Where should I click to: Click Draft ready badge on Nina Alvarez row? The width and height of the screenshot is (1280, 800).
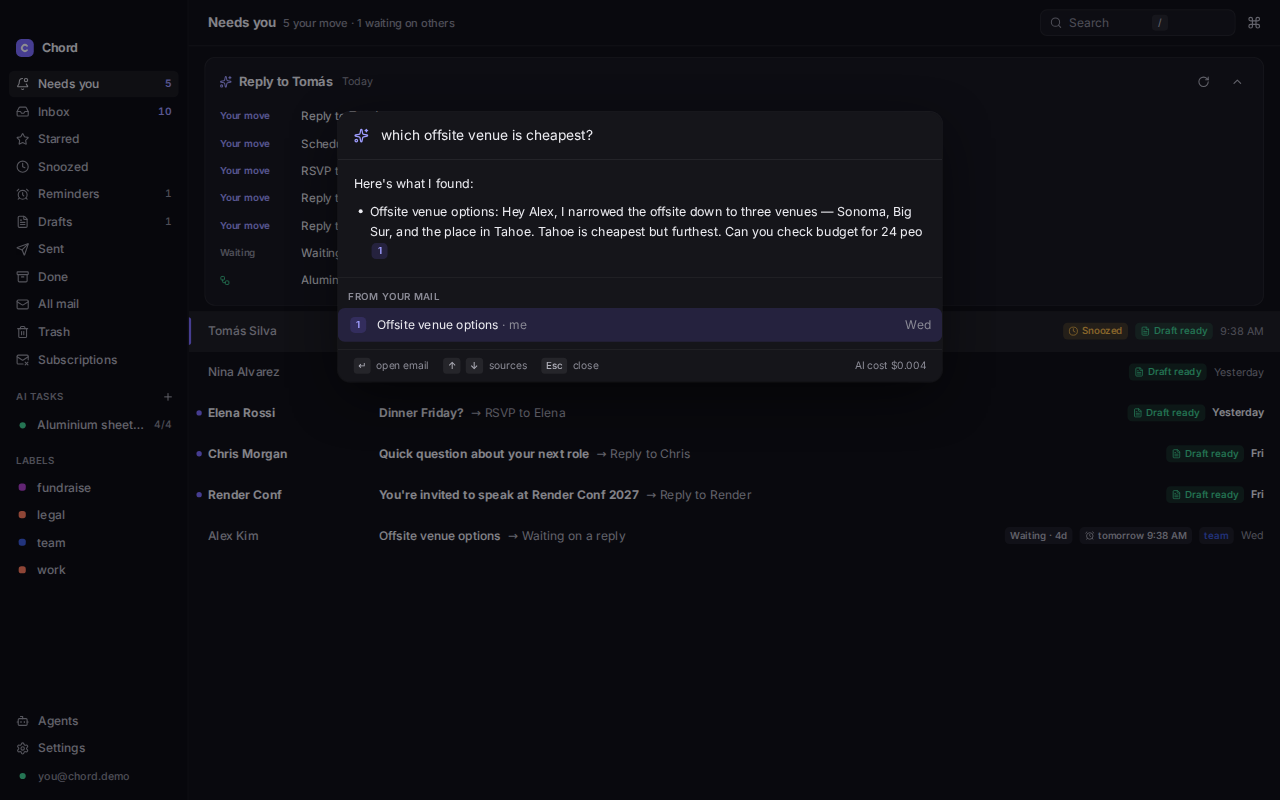[x=1167, y=372]
